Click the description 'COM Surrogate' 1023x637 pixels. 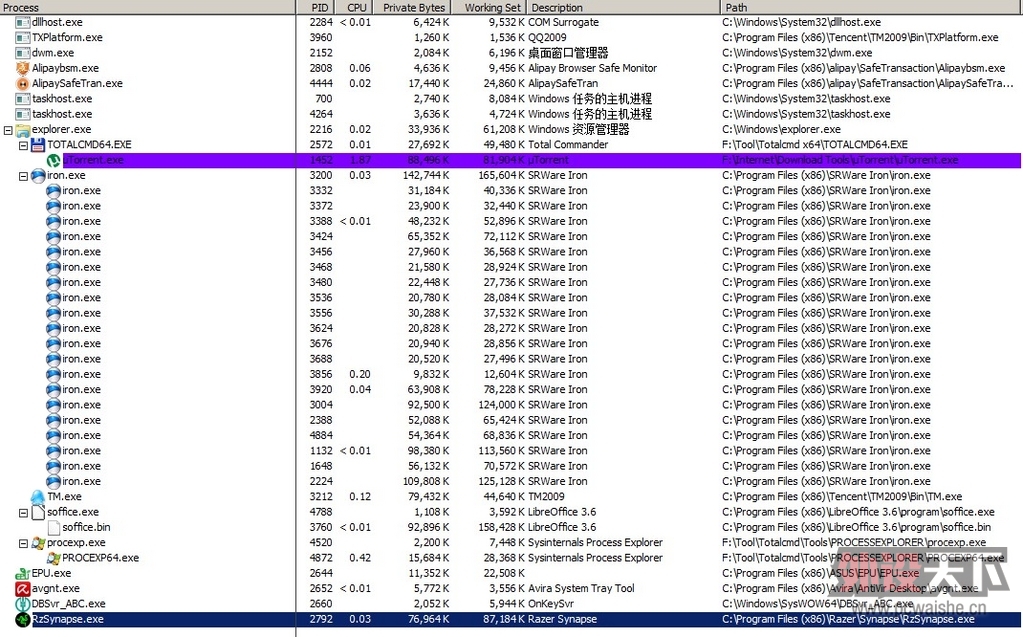[563, 22]
